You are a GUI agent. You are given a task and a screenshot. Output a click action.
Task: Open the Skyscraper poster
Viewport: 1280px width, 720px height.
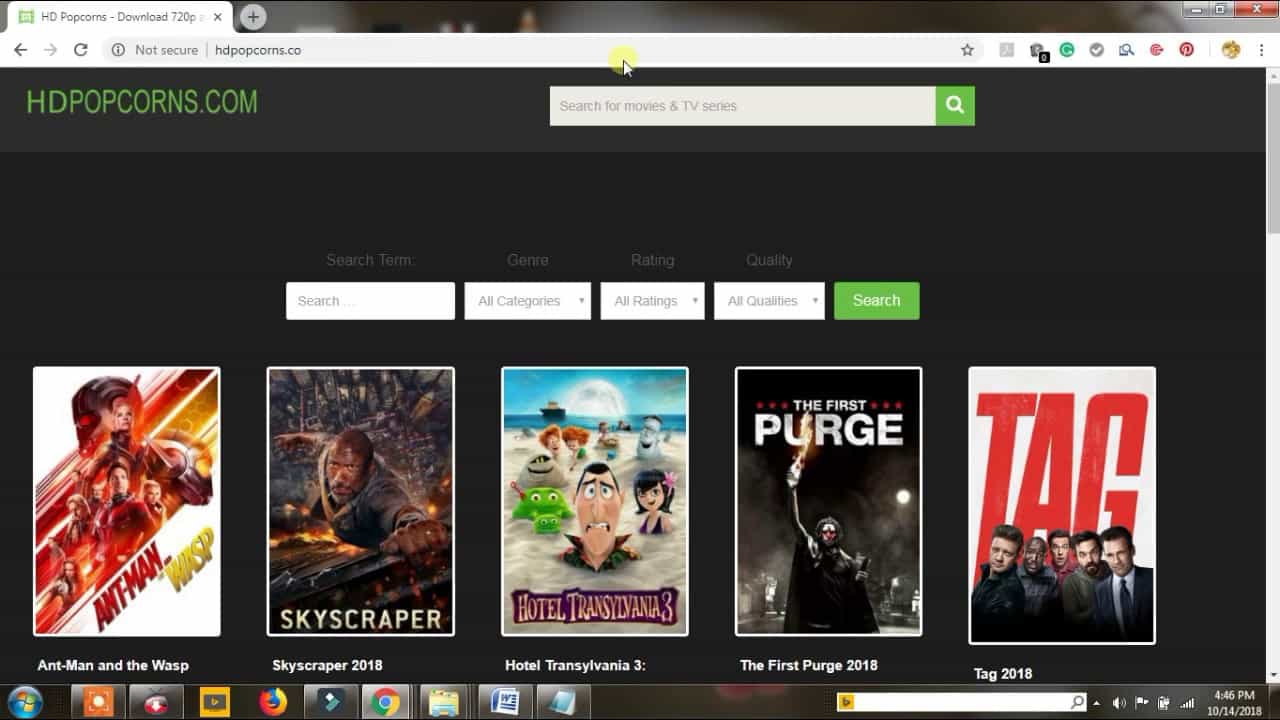361,501
